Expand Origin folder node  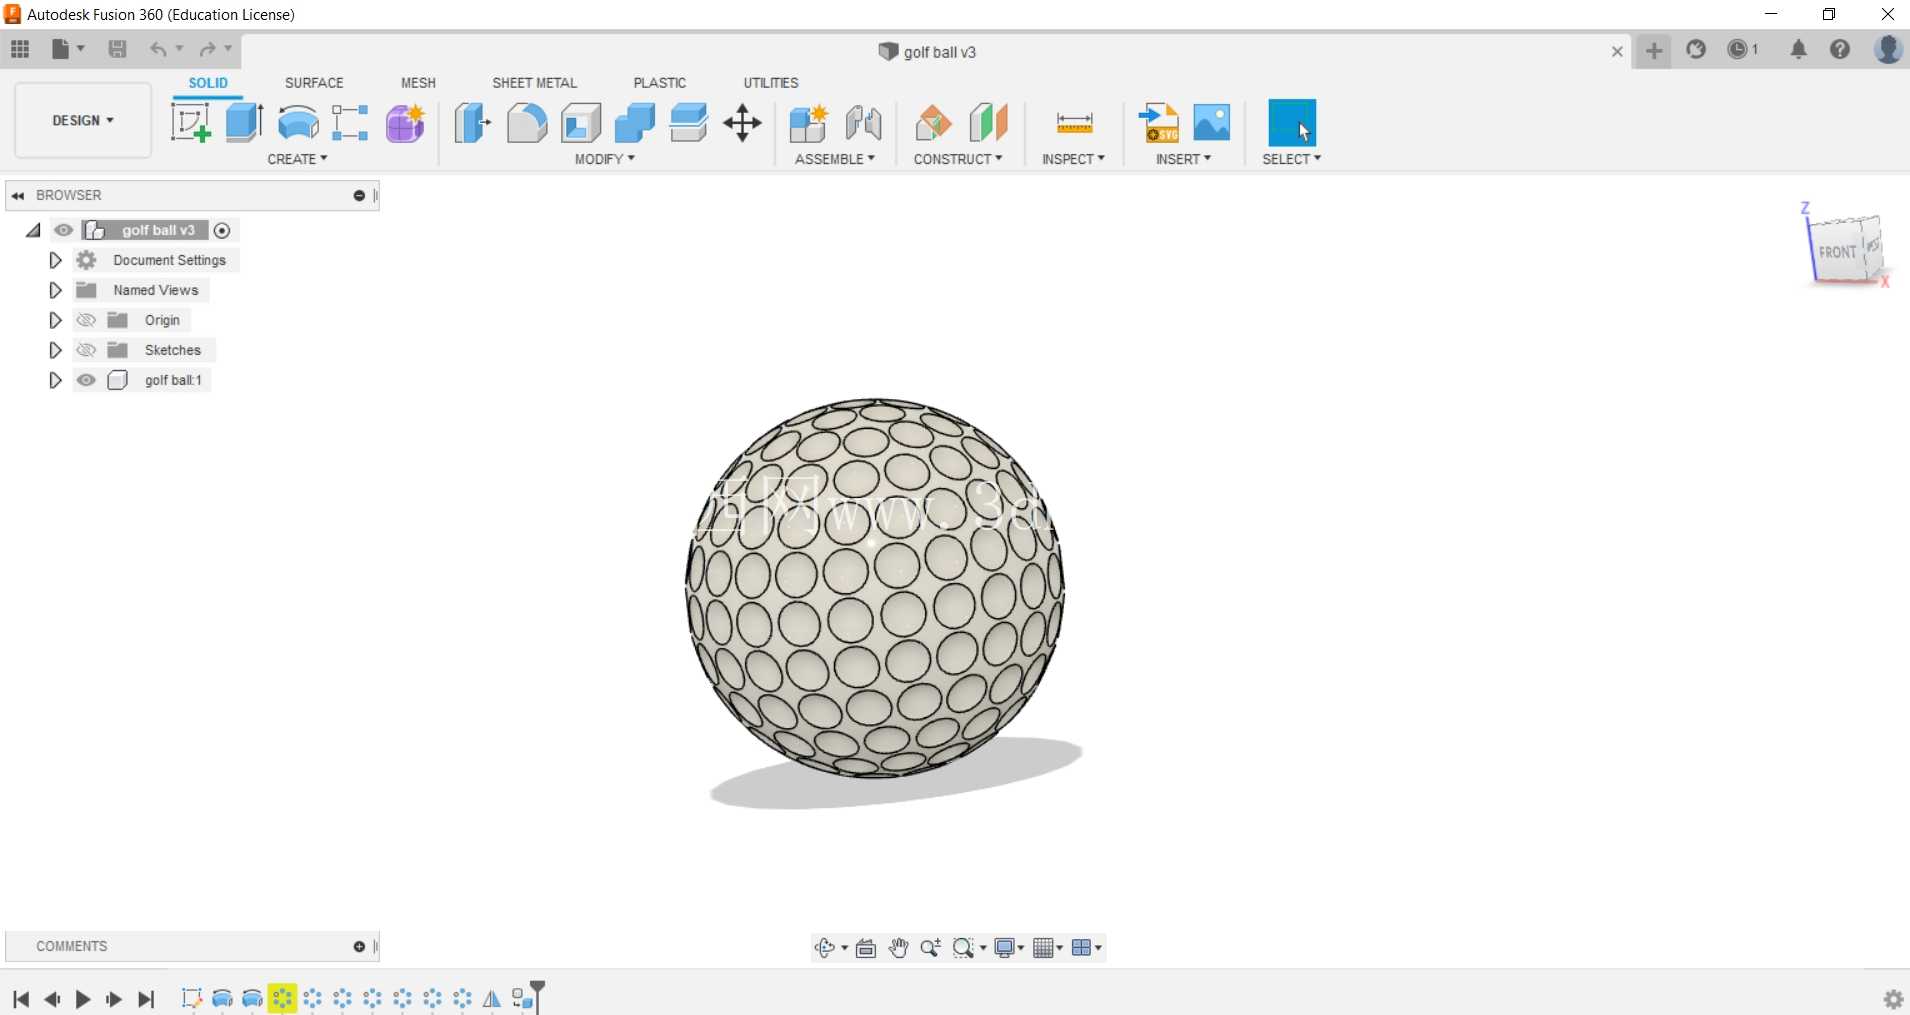pyautogui.click(x=55, y=320)
